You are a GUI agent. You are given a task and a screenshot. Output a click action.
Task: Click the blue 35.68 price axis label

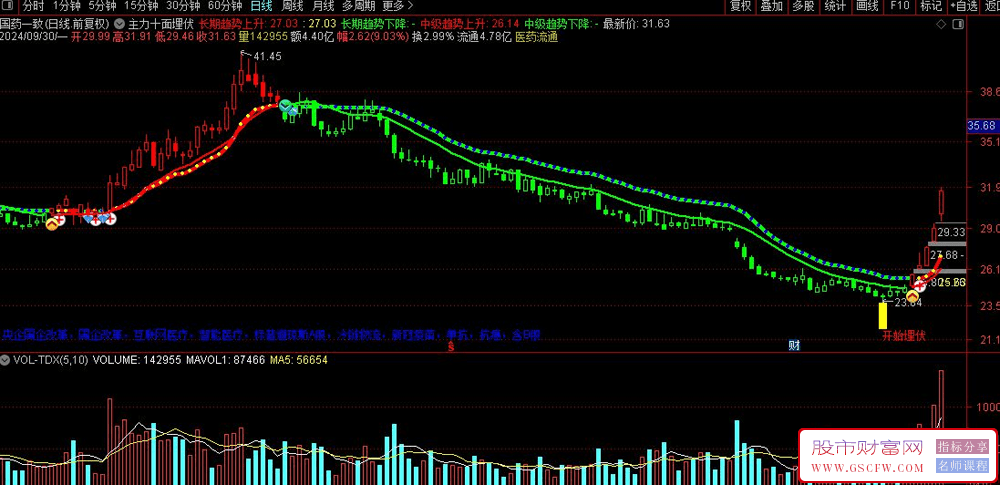981,125
